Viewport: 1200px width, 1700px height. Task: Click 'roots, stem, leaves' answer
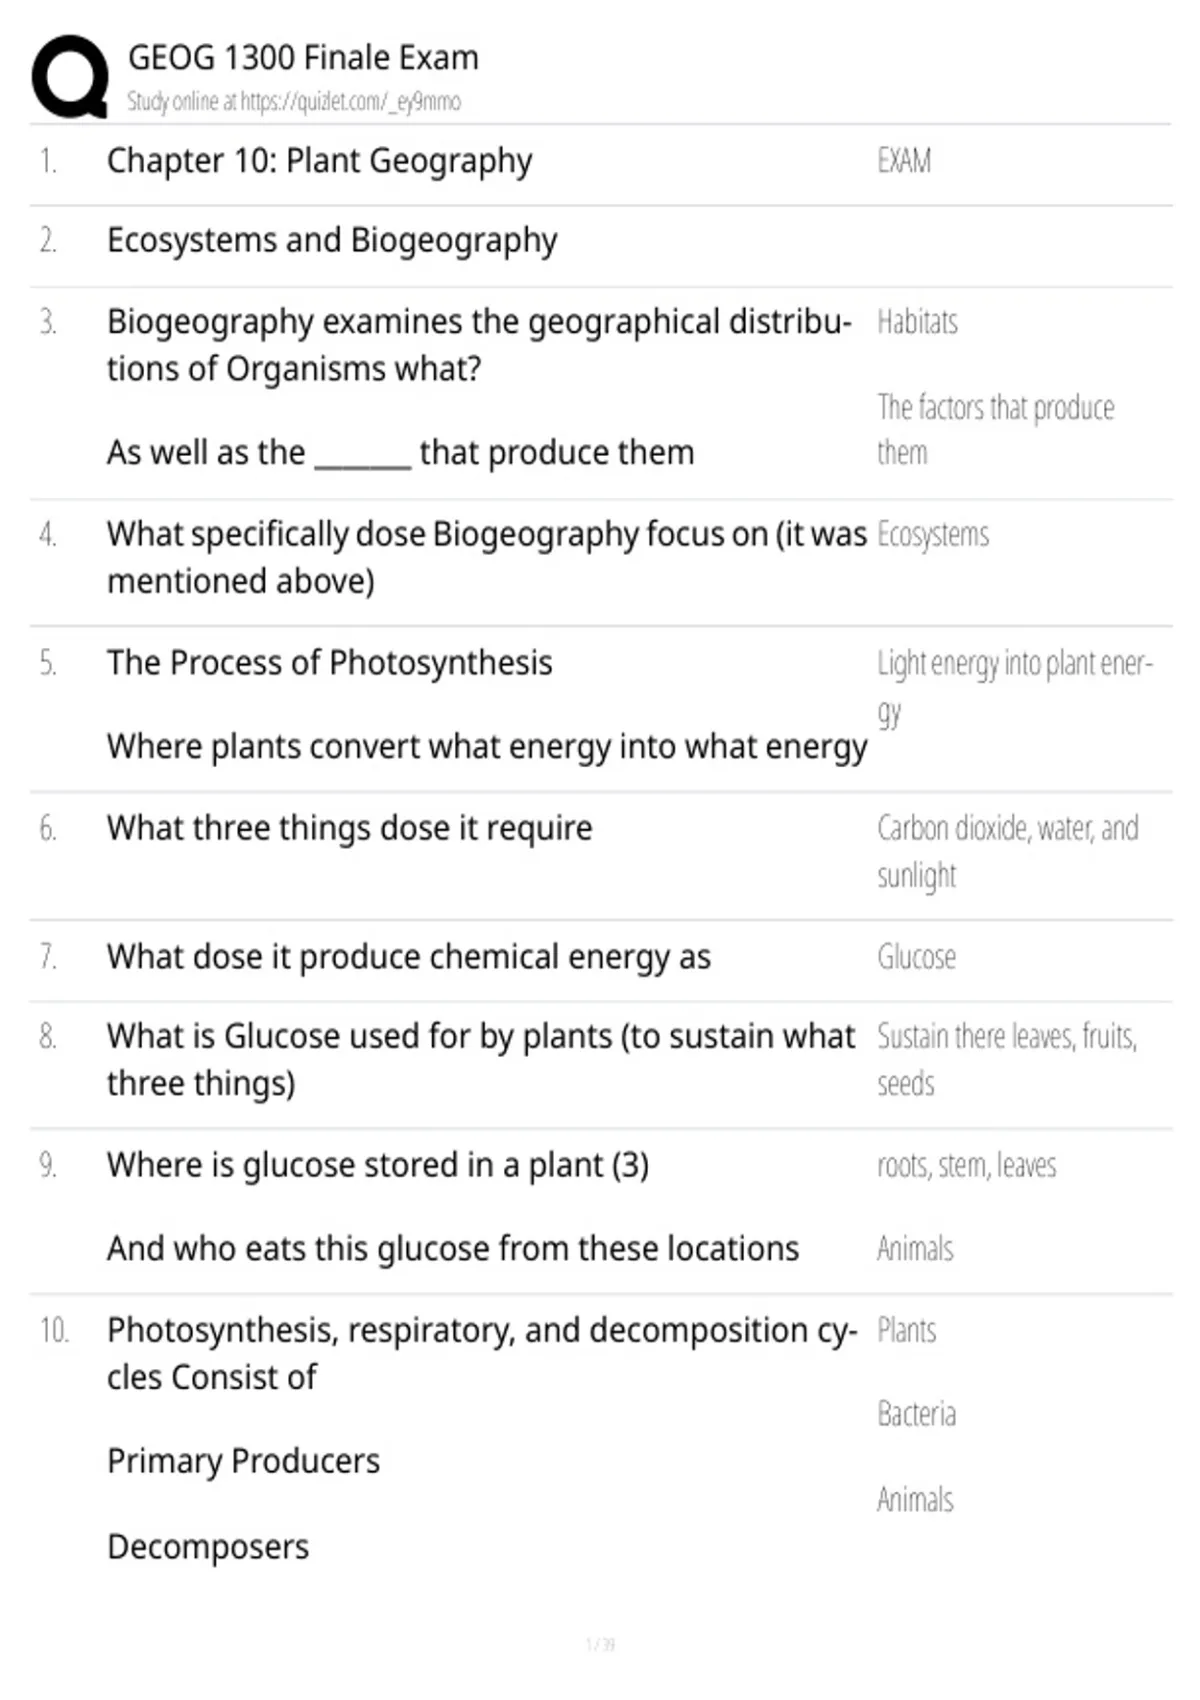[966, 1165]
